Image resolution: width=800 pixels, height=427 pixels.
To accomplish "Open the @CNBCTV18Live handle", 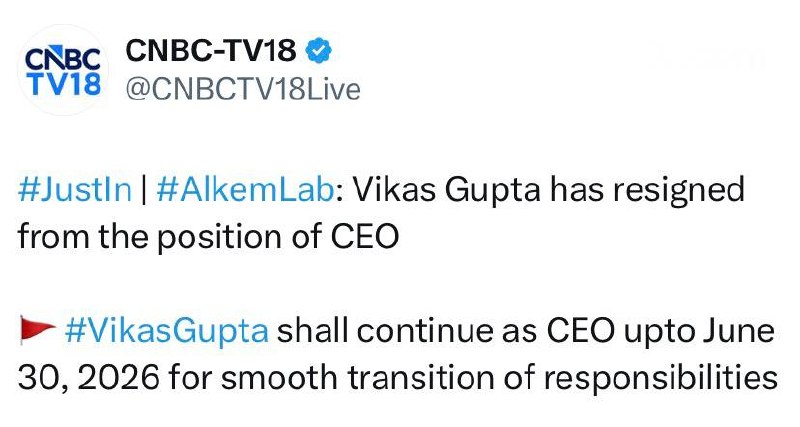I will pos(243,89).
